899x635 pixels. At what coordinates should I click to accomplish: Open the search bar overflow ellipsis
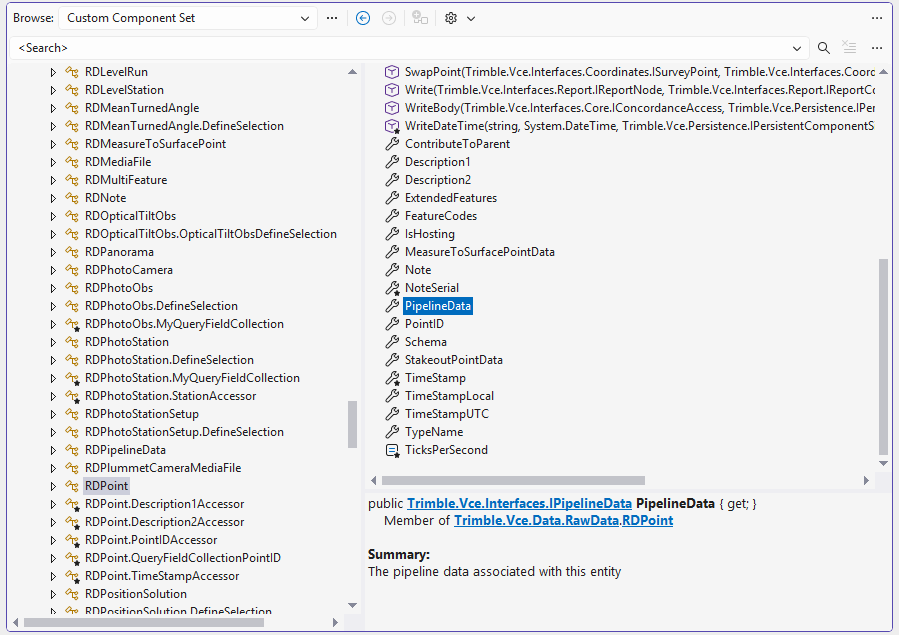click(x=877, y=48)
